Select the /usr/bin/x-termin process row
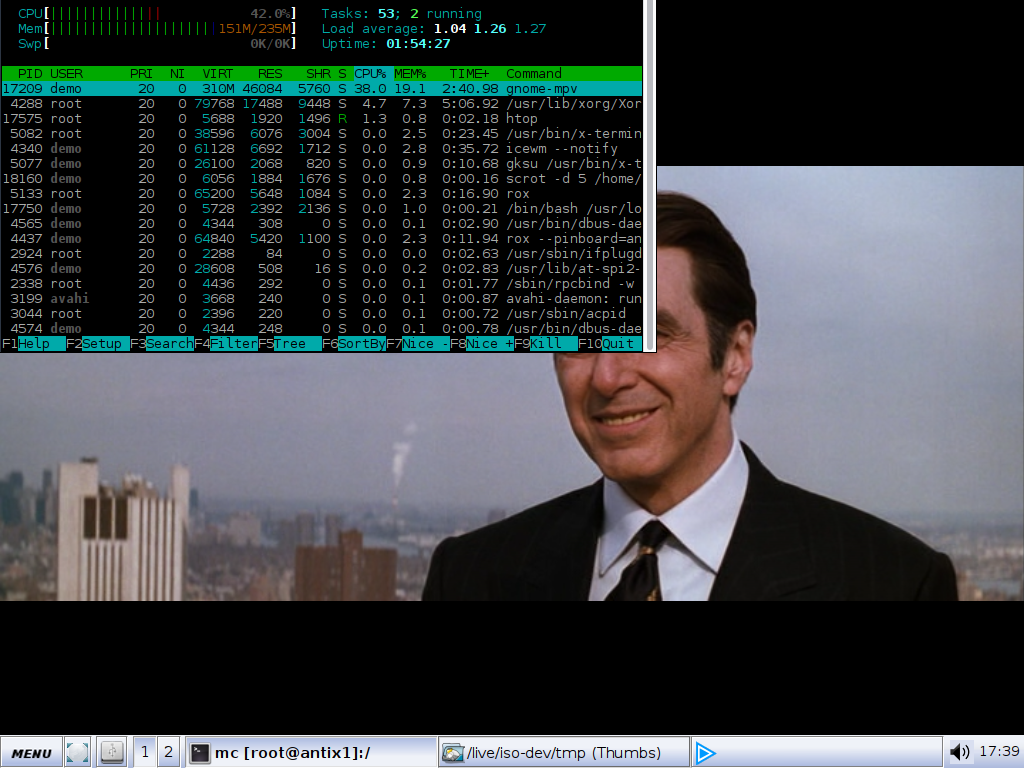1024x768 pixels. click(x=322, y=134)
